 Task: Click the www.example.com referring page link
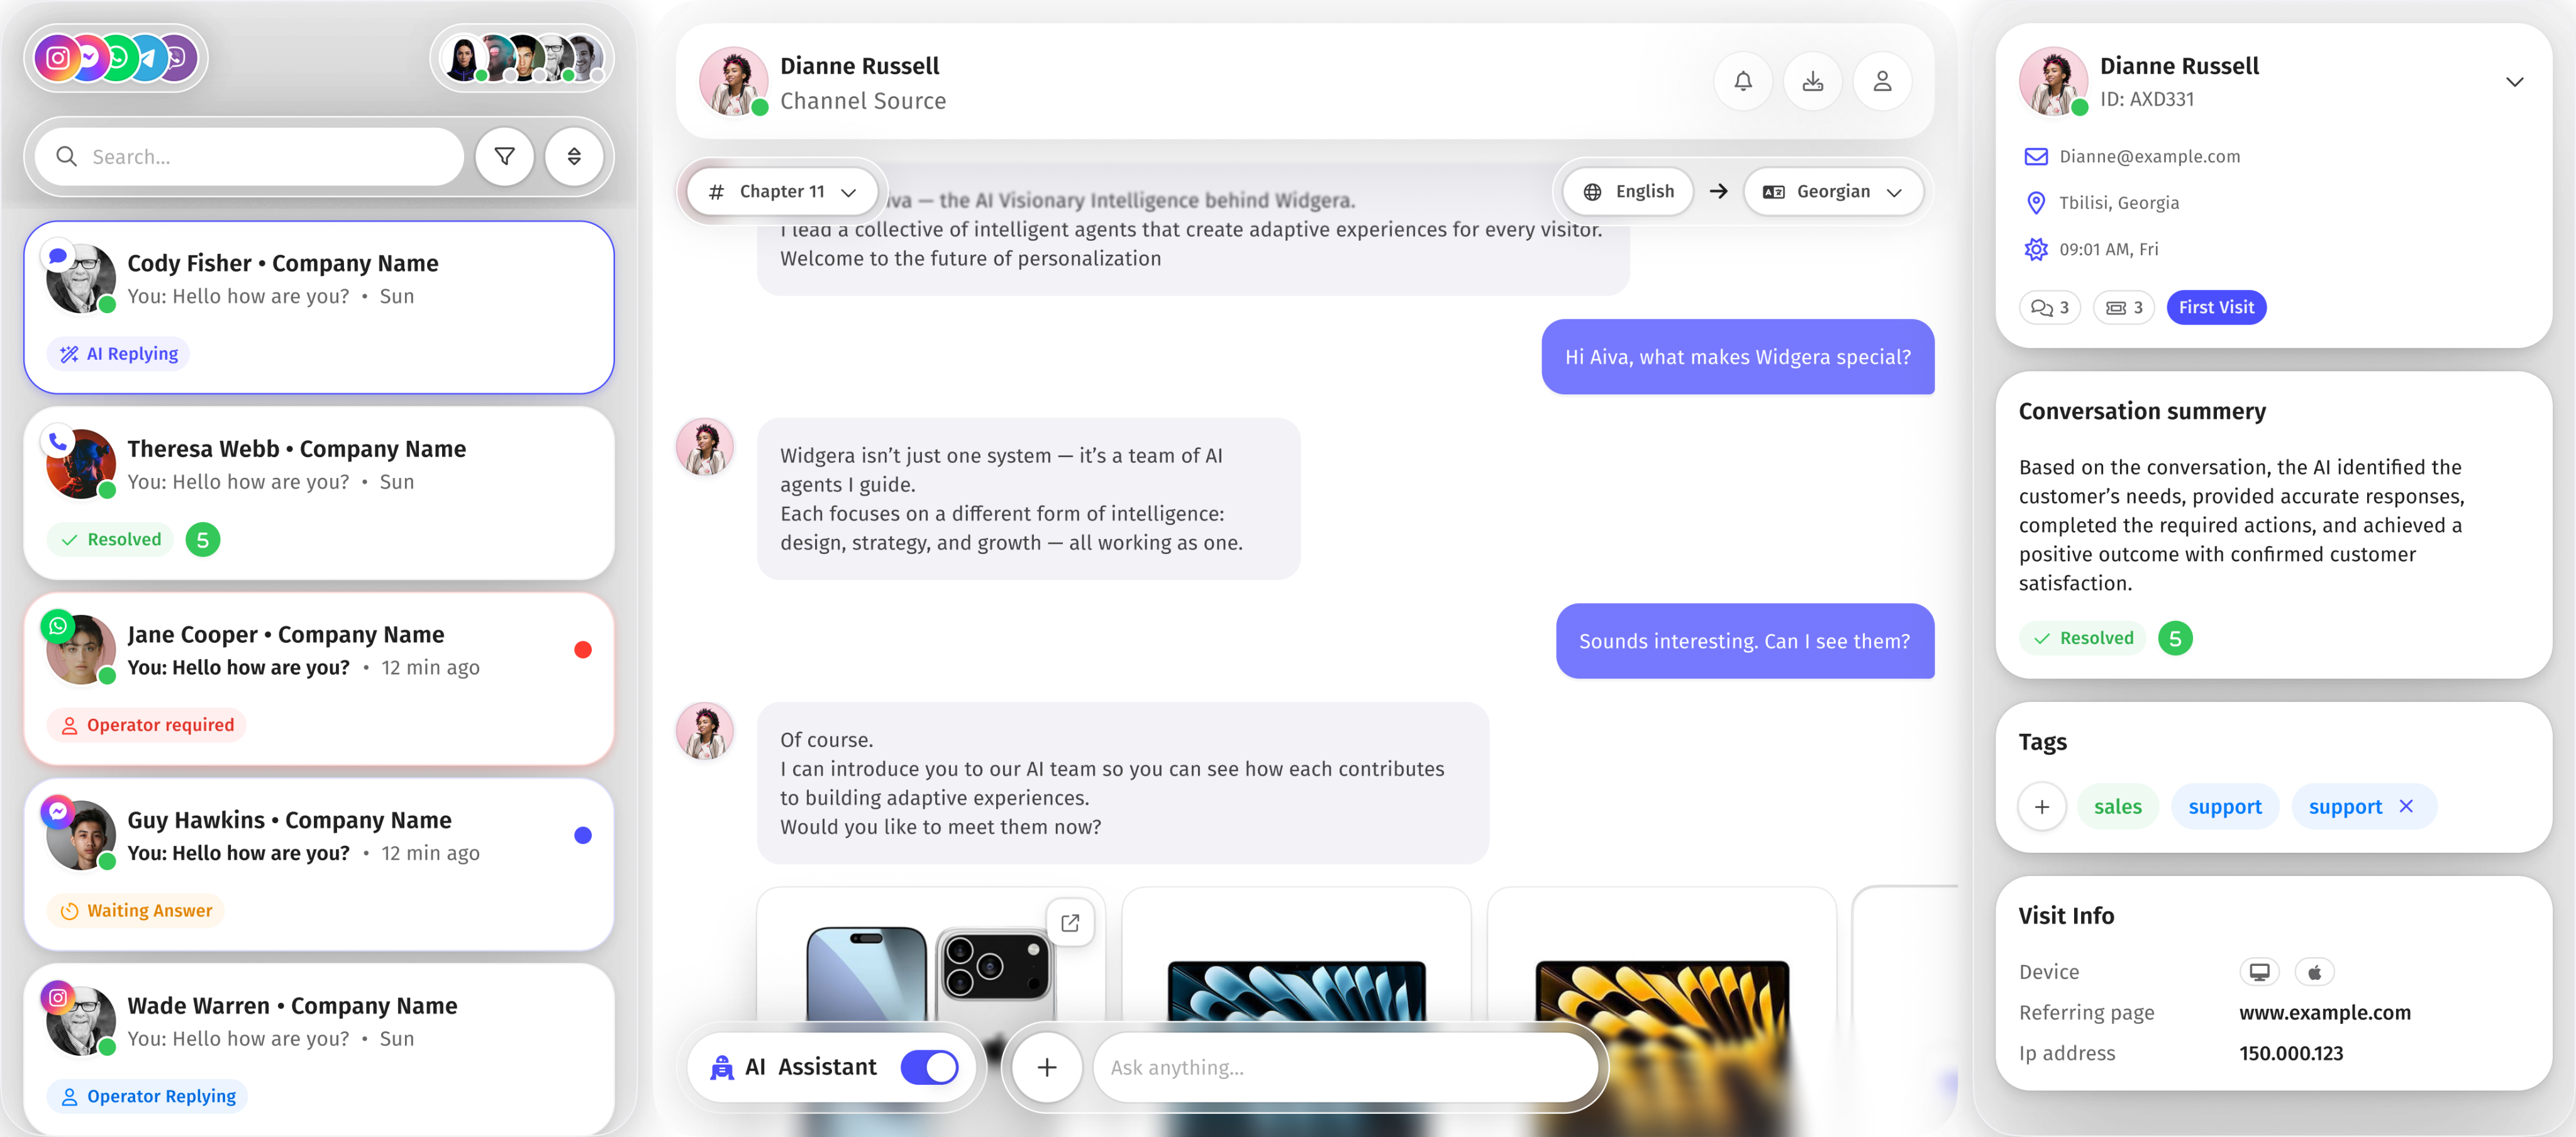pyautogui.click(x=2324, y=1012)
